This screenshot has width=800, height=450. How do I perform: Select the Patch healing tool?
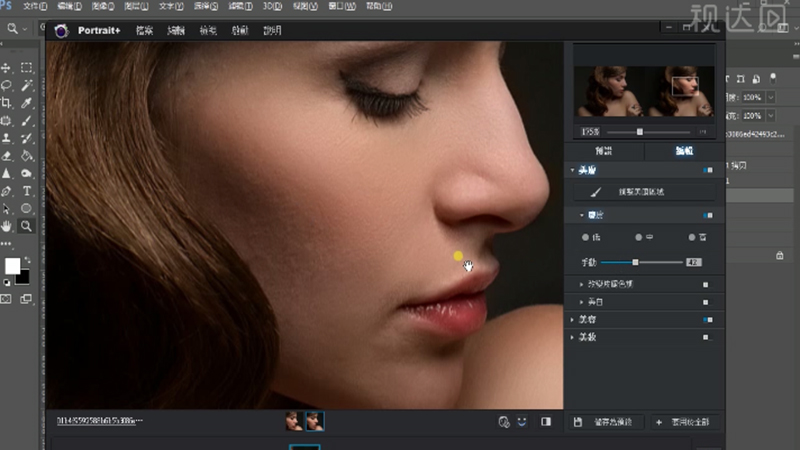tap(6, 121)
